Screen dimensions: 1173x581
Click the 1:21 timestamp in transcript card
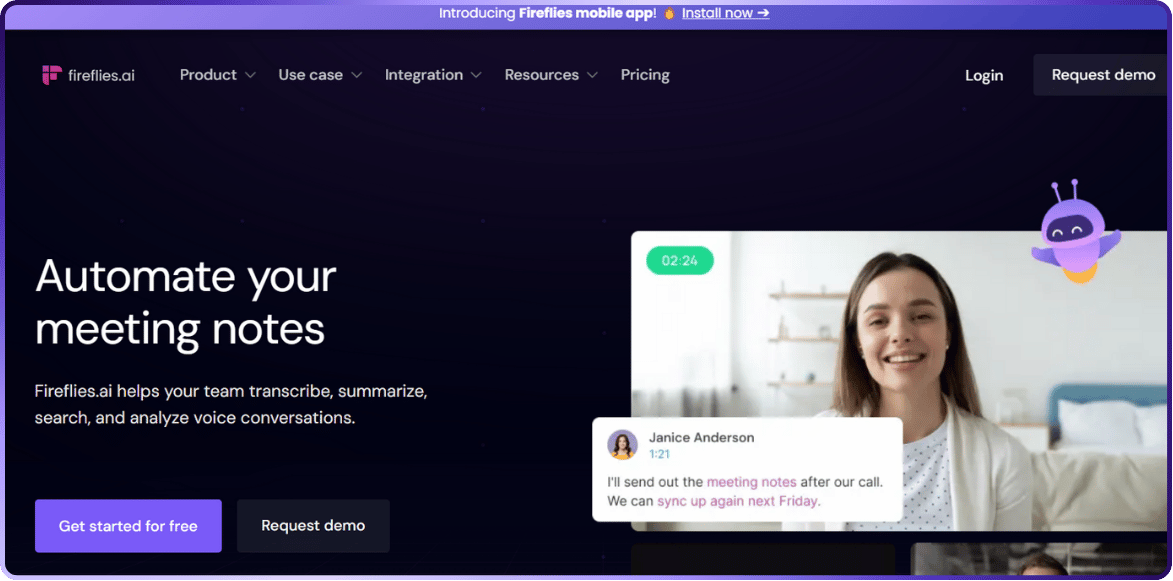[x=659, y=454]
